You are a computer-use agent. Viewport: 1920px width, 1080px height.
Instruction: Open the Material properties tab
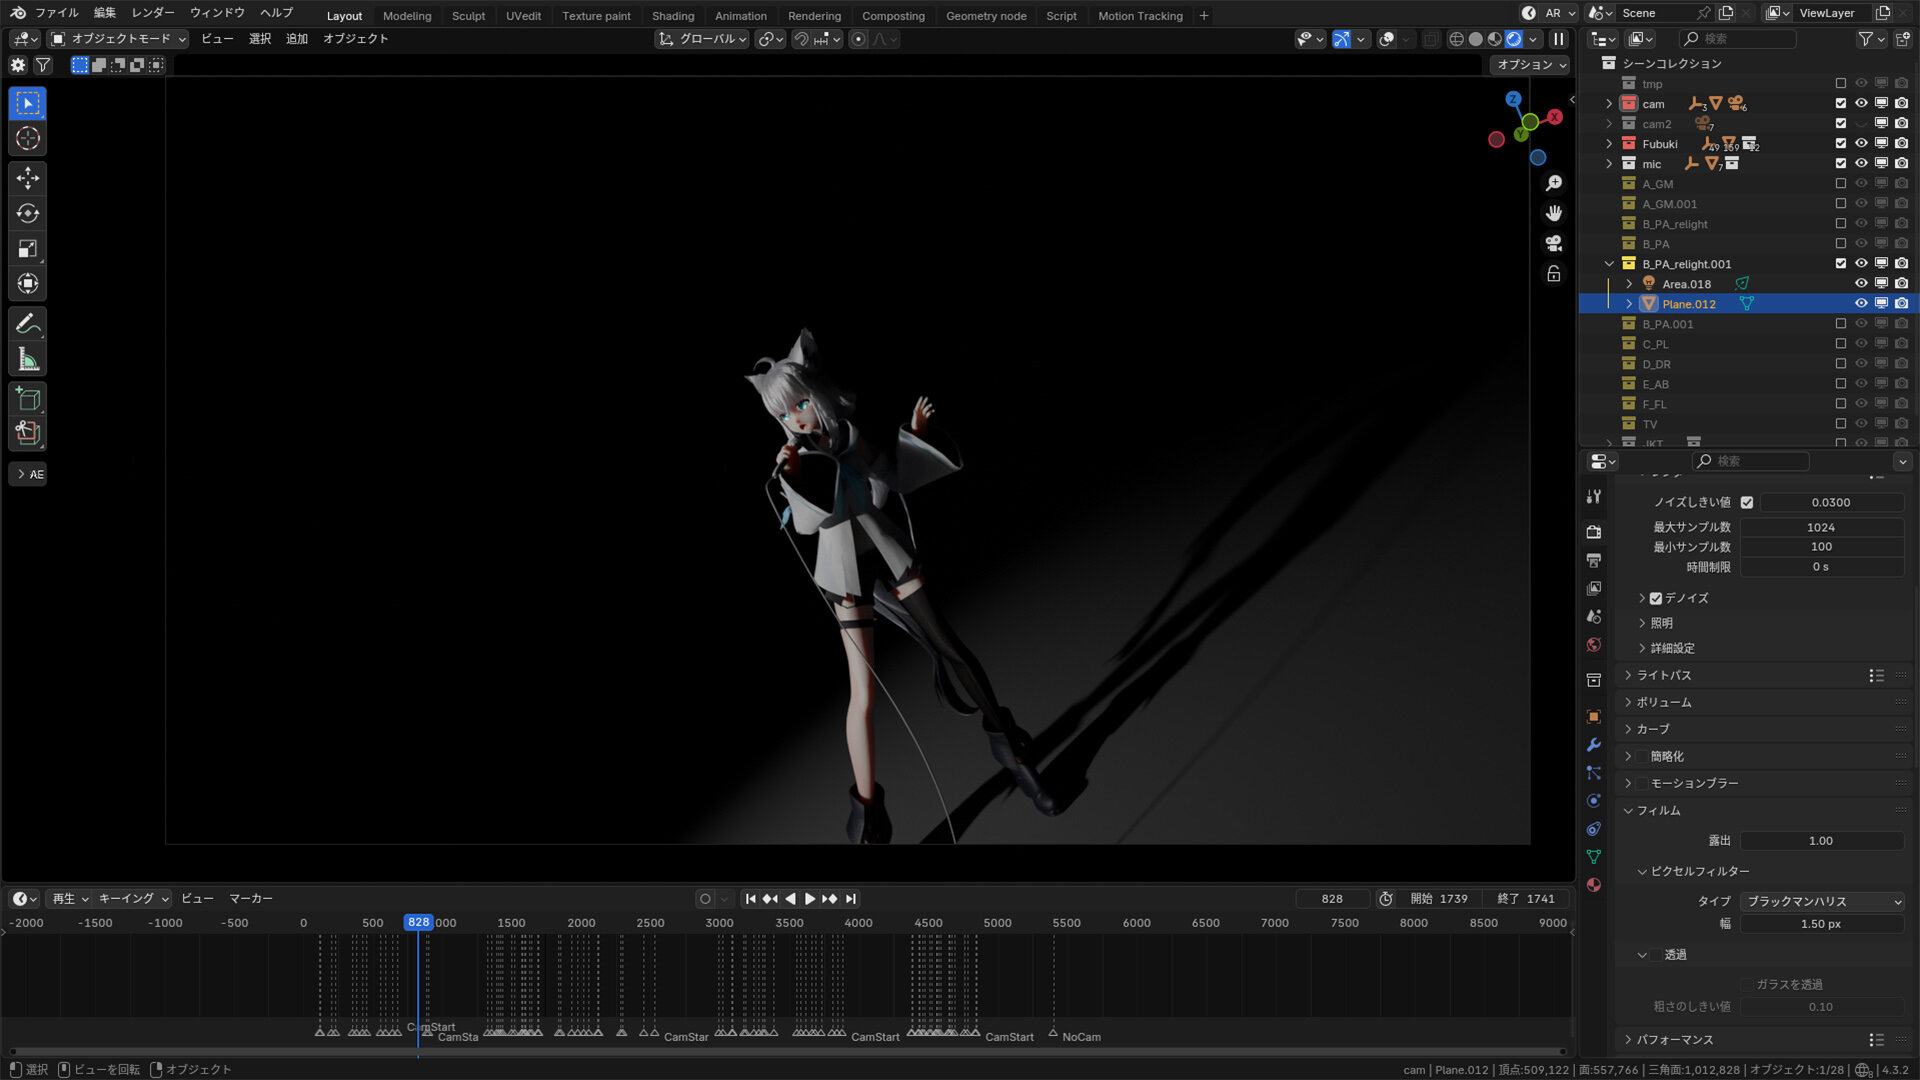[x=1594, y=885]
